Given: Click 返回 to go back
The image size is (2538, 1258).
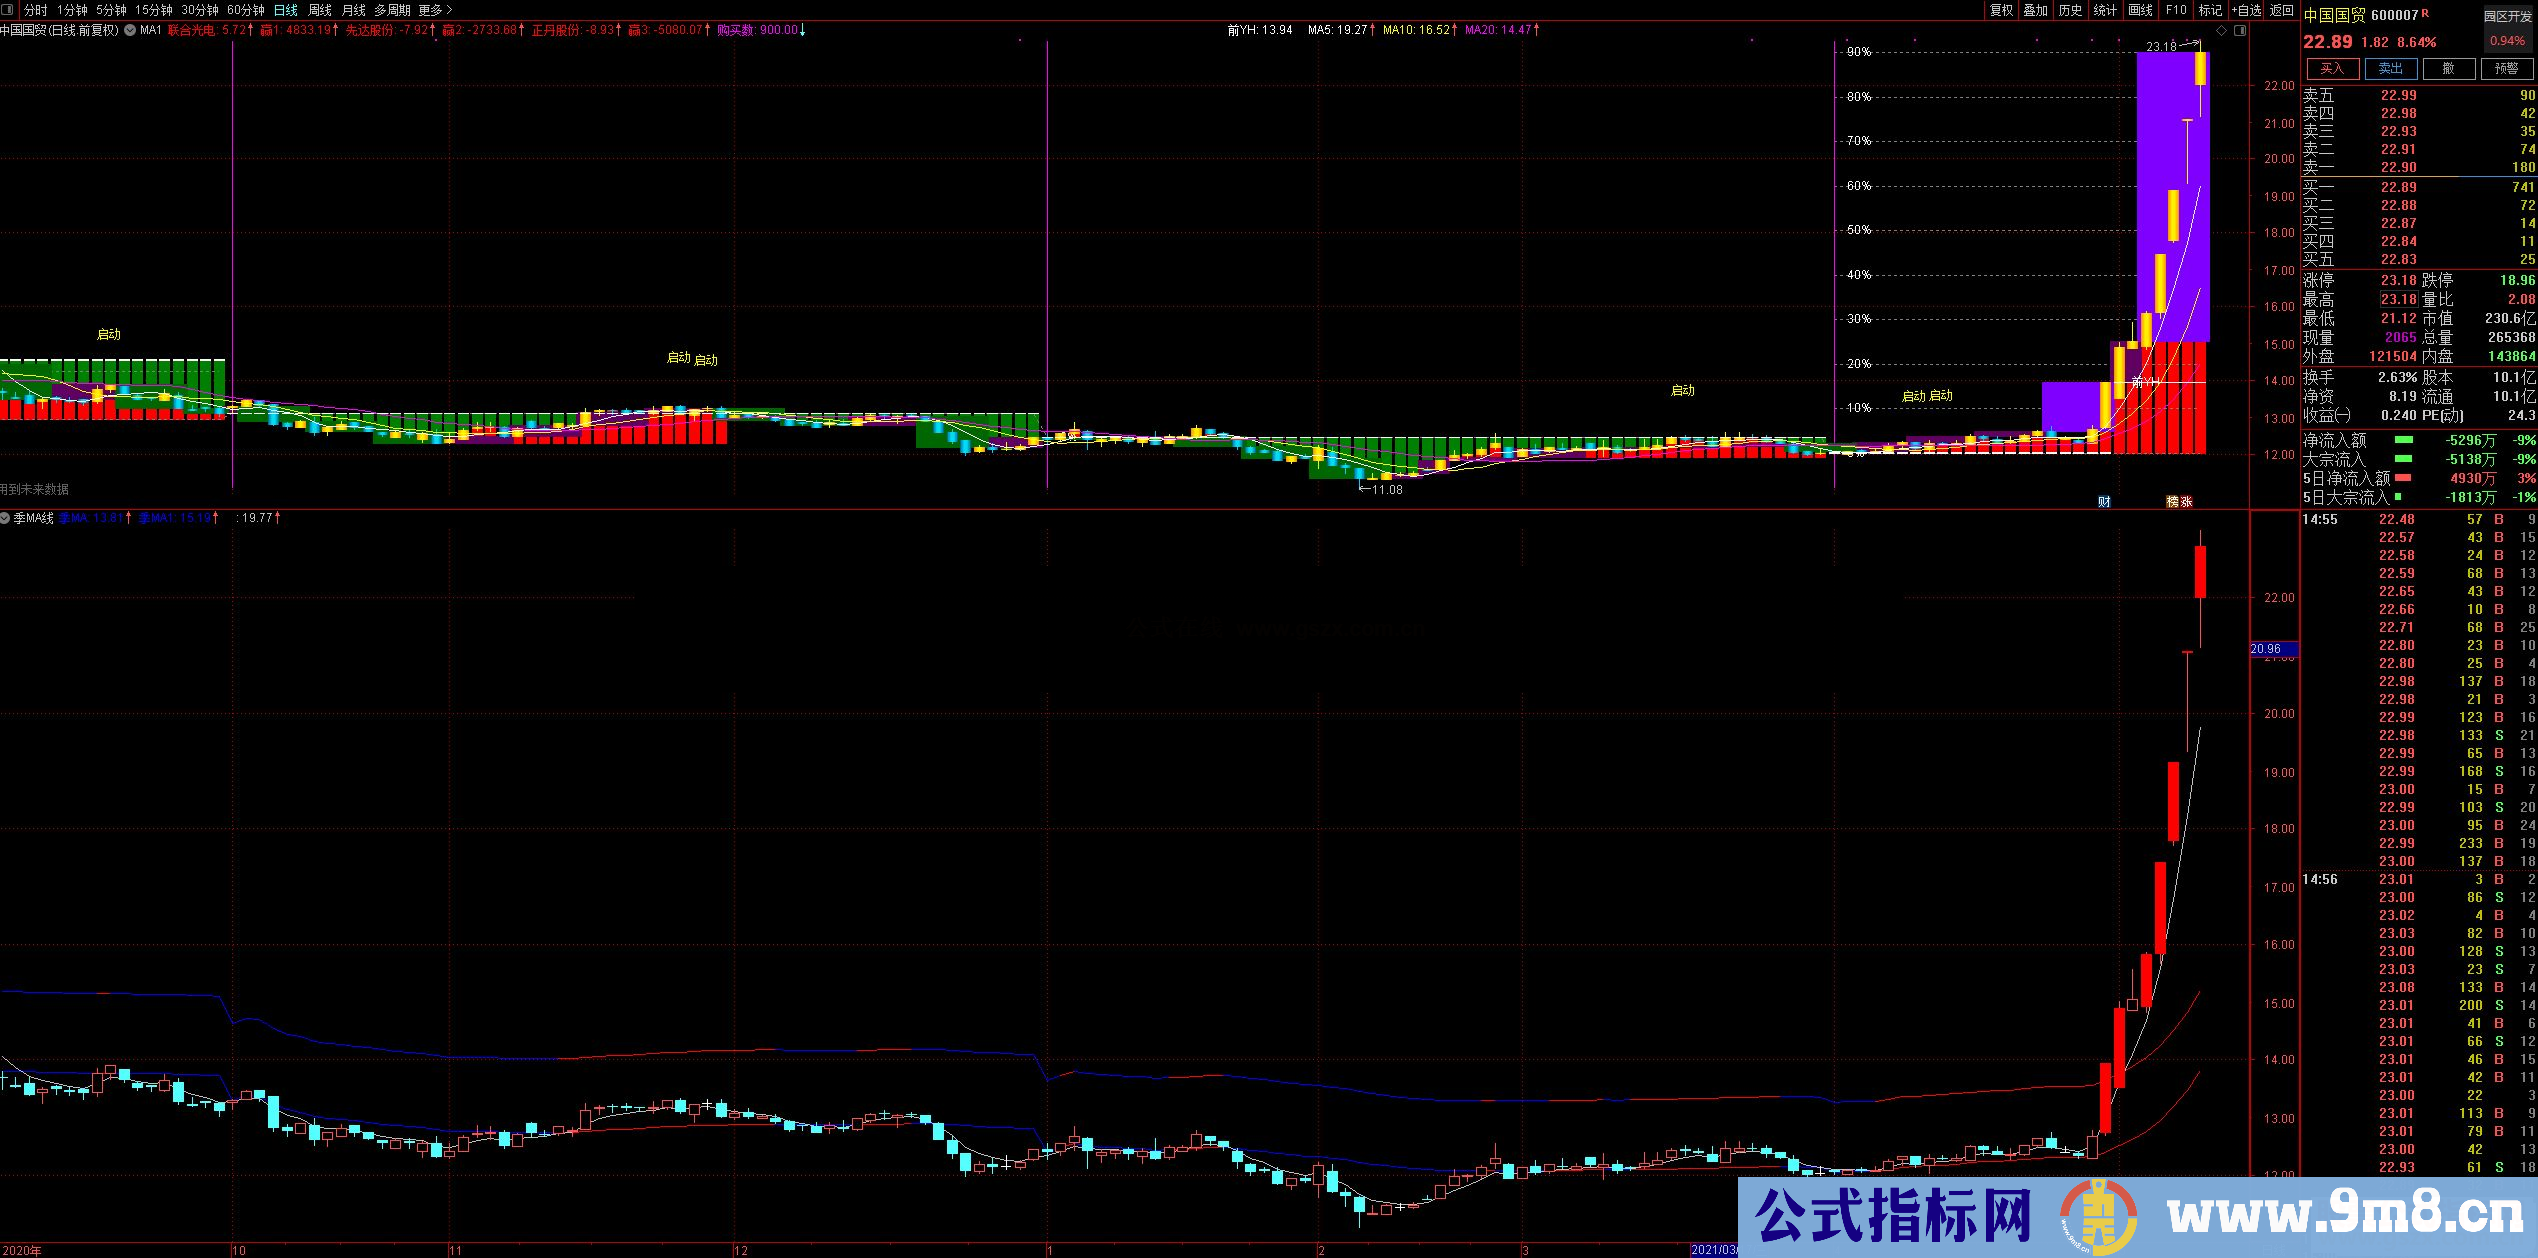Looking at the screenshot, I should [2282, 10].
